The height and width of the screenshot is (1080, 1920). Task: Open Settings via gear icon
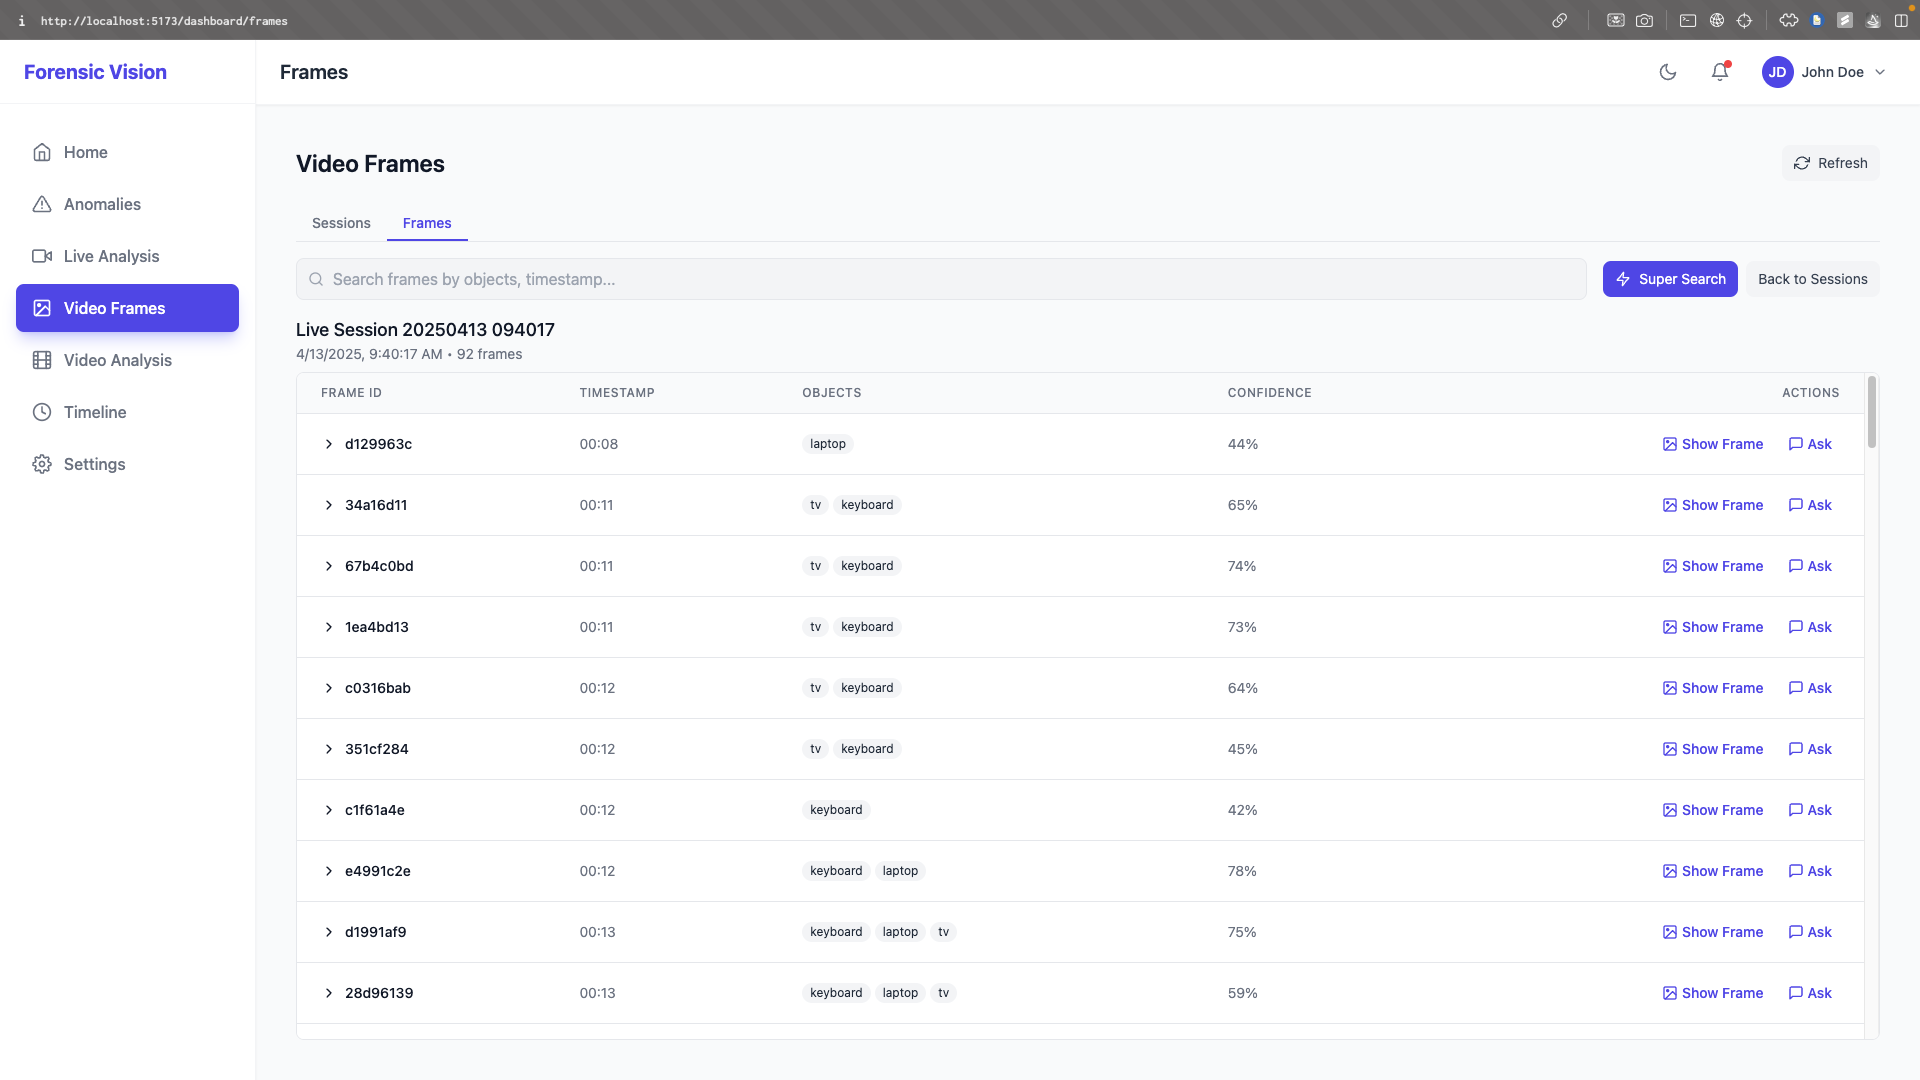click(x=42, y=464)
